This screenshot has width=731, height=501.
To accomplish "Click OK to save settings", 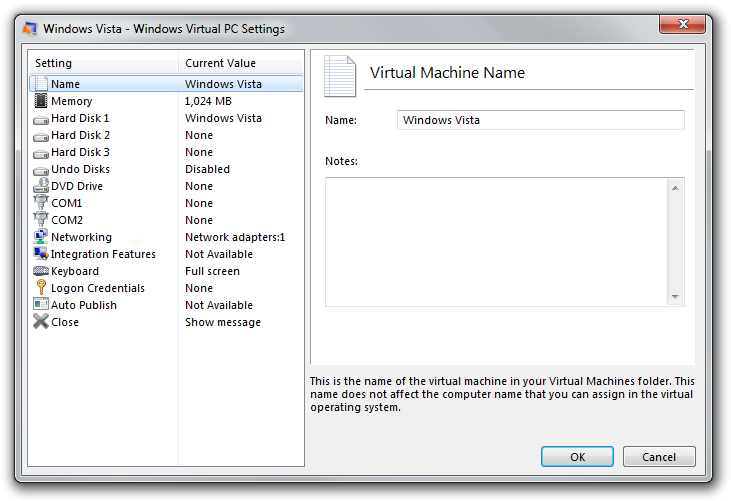I will [x=577, y=457].
